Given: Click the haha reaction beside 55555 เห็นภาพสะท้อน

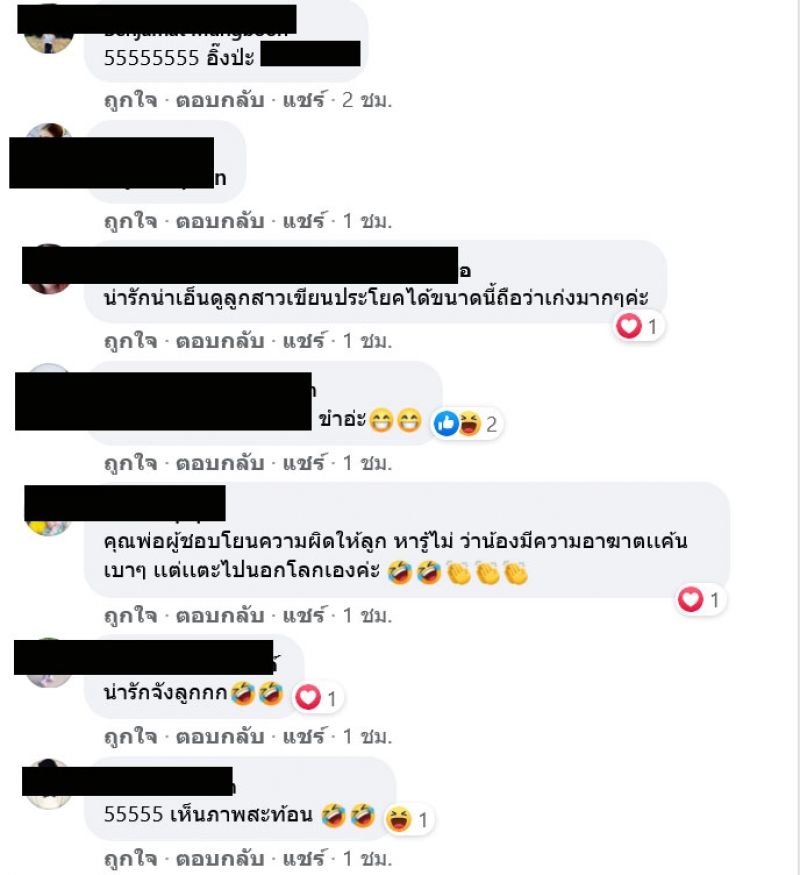Looking at the screenshot, I should click(x=398, y=819).
